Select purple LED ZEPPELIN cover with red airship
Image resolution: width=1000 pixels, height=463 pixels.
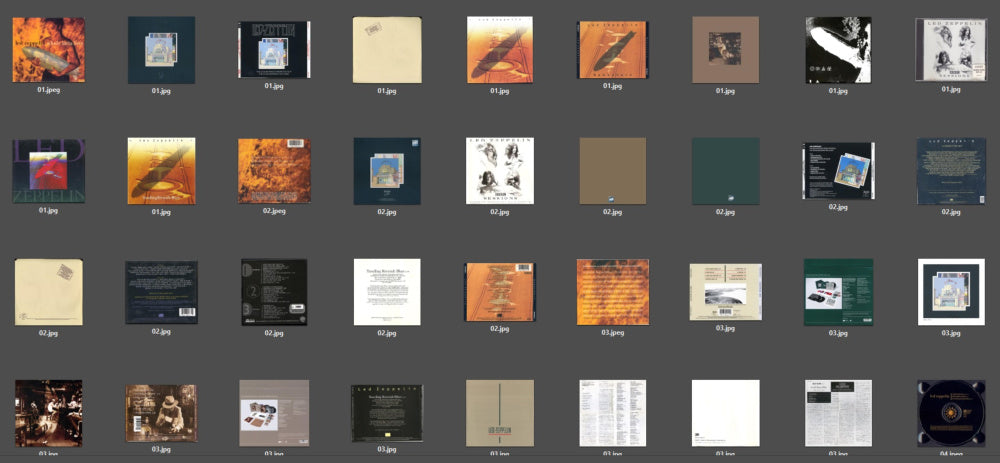48,172
